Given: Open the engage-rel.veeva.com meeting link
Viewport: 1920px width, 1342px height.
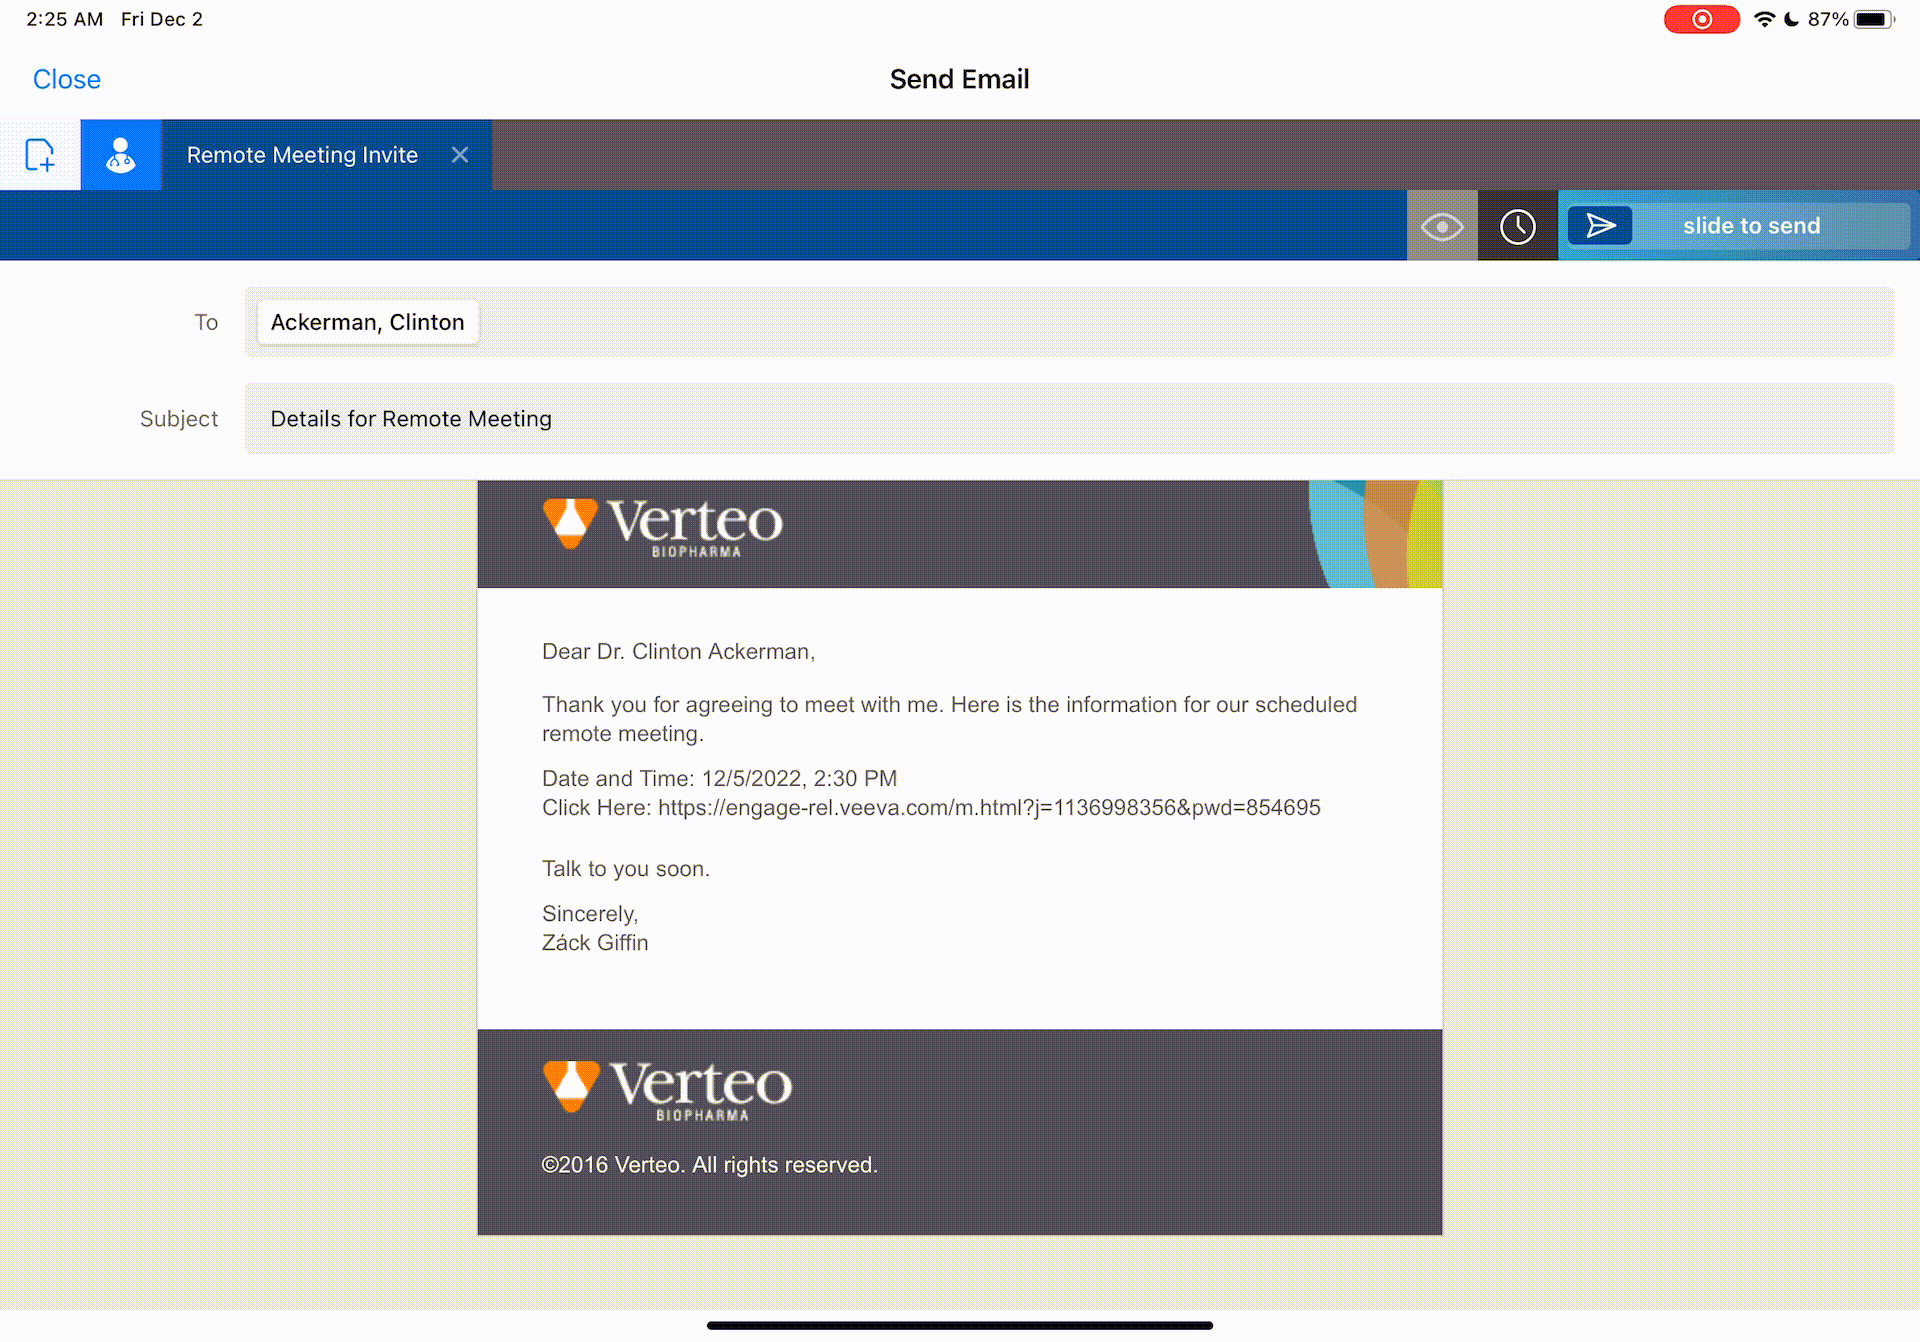Looking at the screenshot, I should 988,808.
